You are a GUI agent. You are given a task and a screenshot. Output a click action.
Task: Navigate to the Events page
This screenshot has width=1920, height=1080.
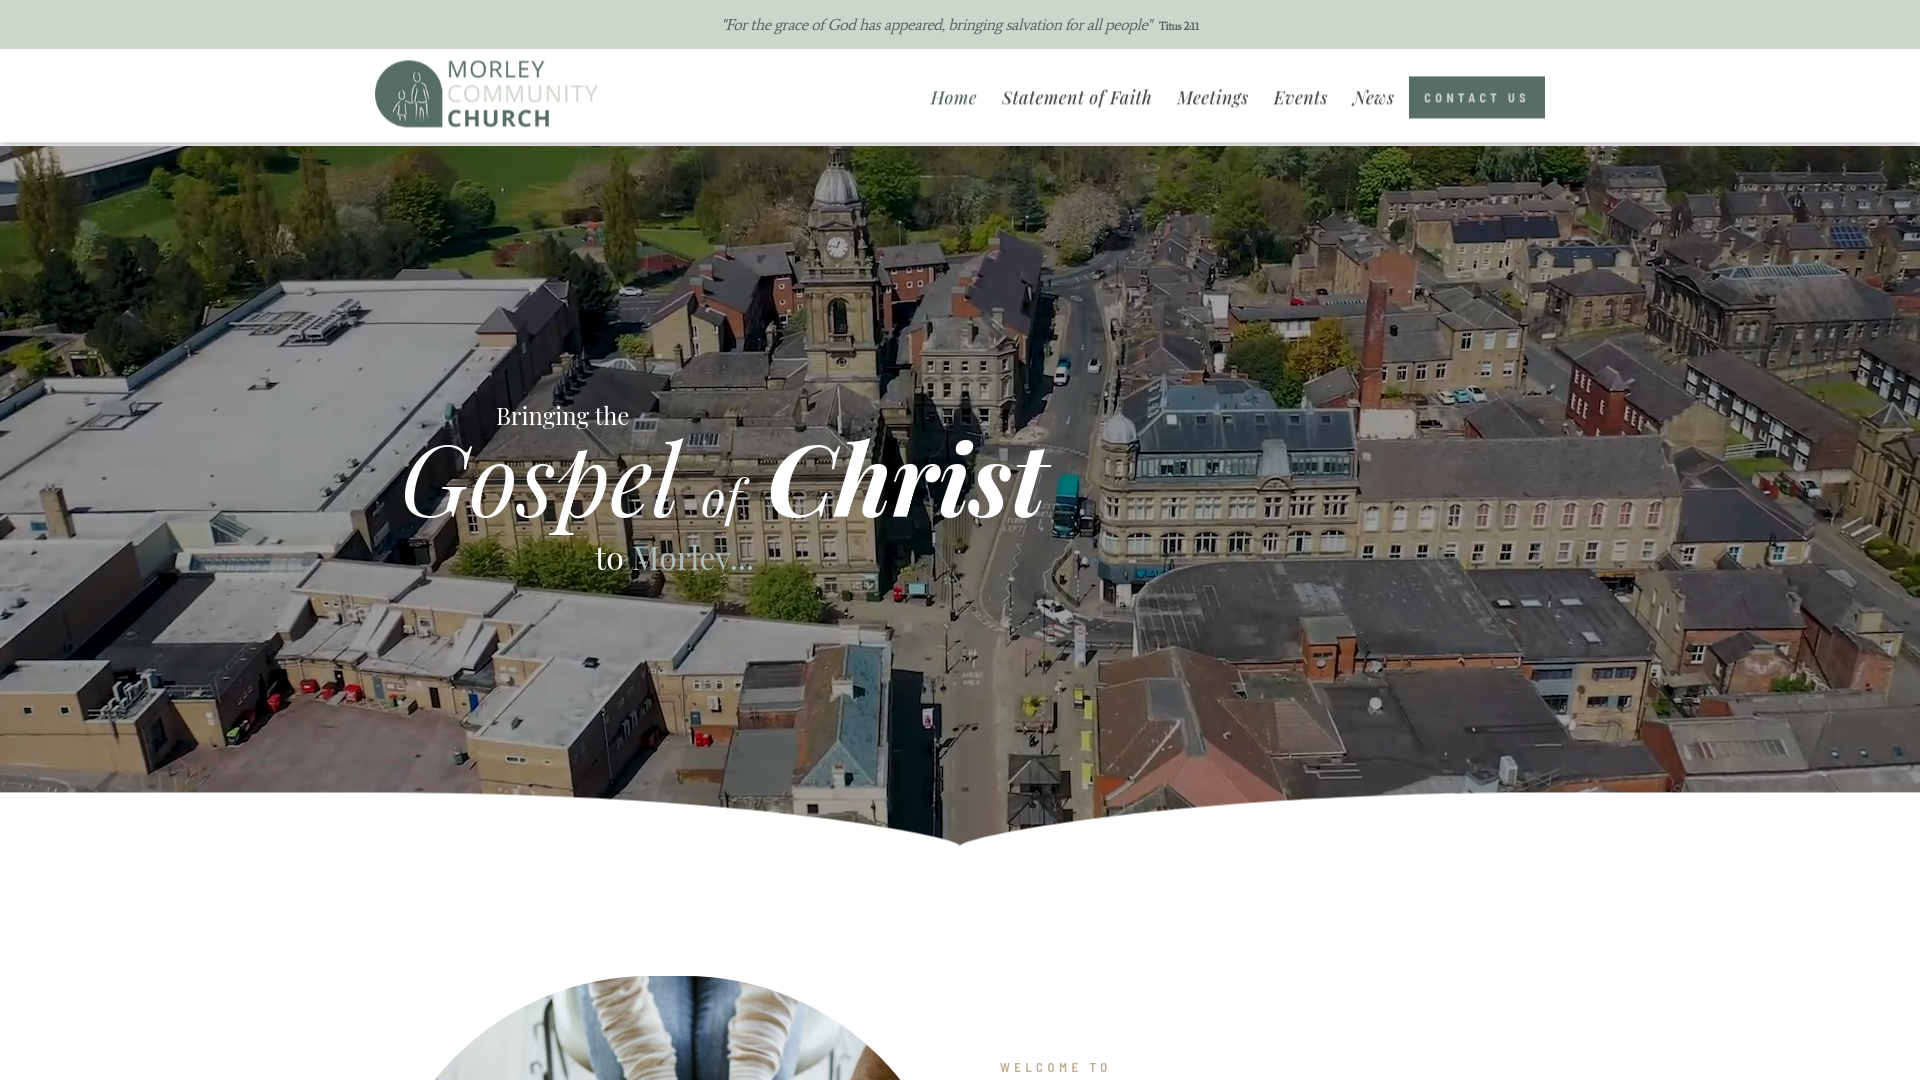pyautogui.click(x=1300, y=97)
